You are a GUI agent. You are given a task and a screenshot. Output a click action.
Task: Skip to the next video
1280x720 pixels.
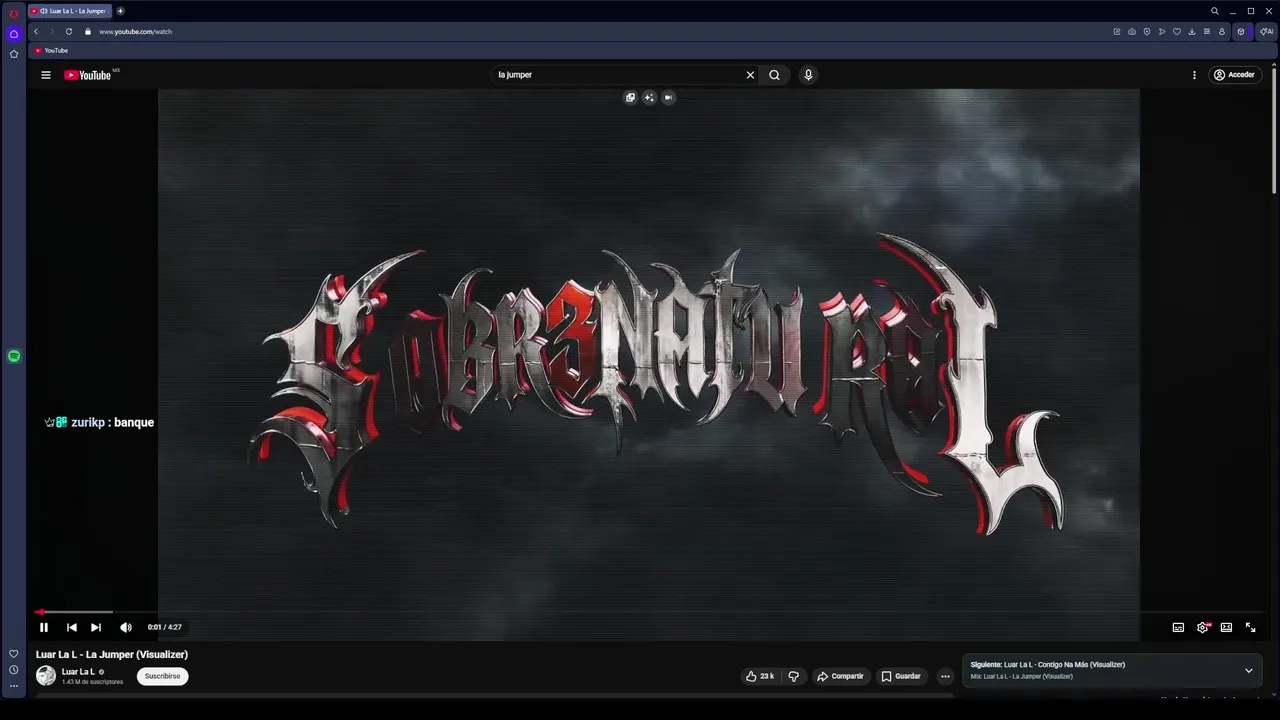[x=96, y=627]
